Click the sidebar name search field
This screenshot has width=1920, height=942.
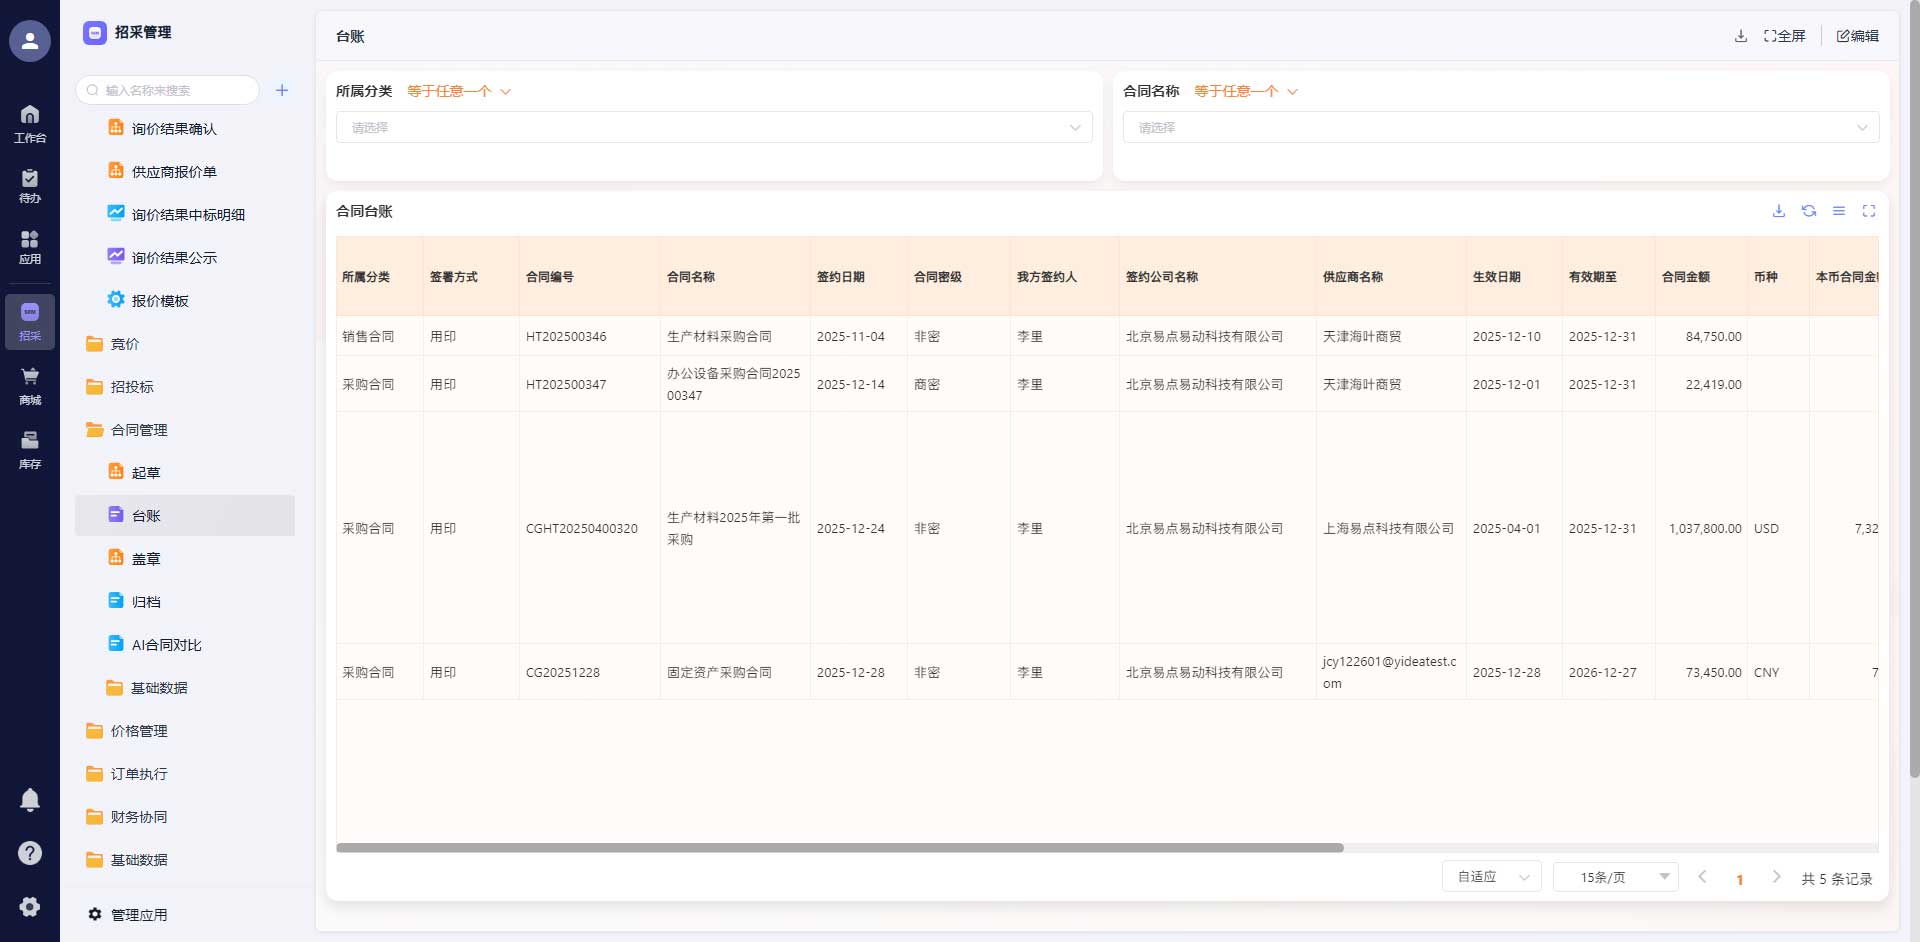167,90
